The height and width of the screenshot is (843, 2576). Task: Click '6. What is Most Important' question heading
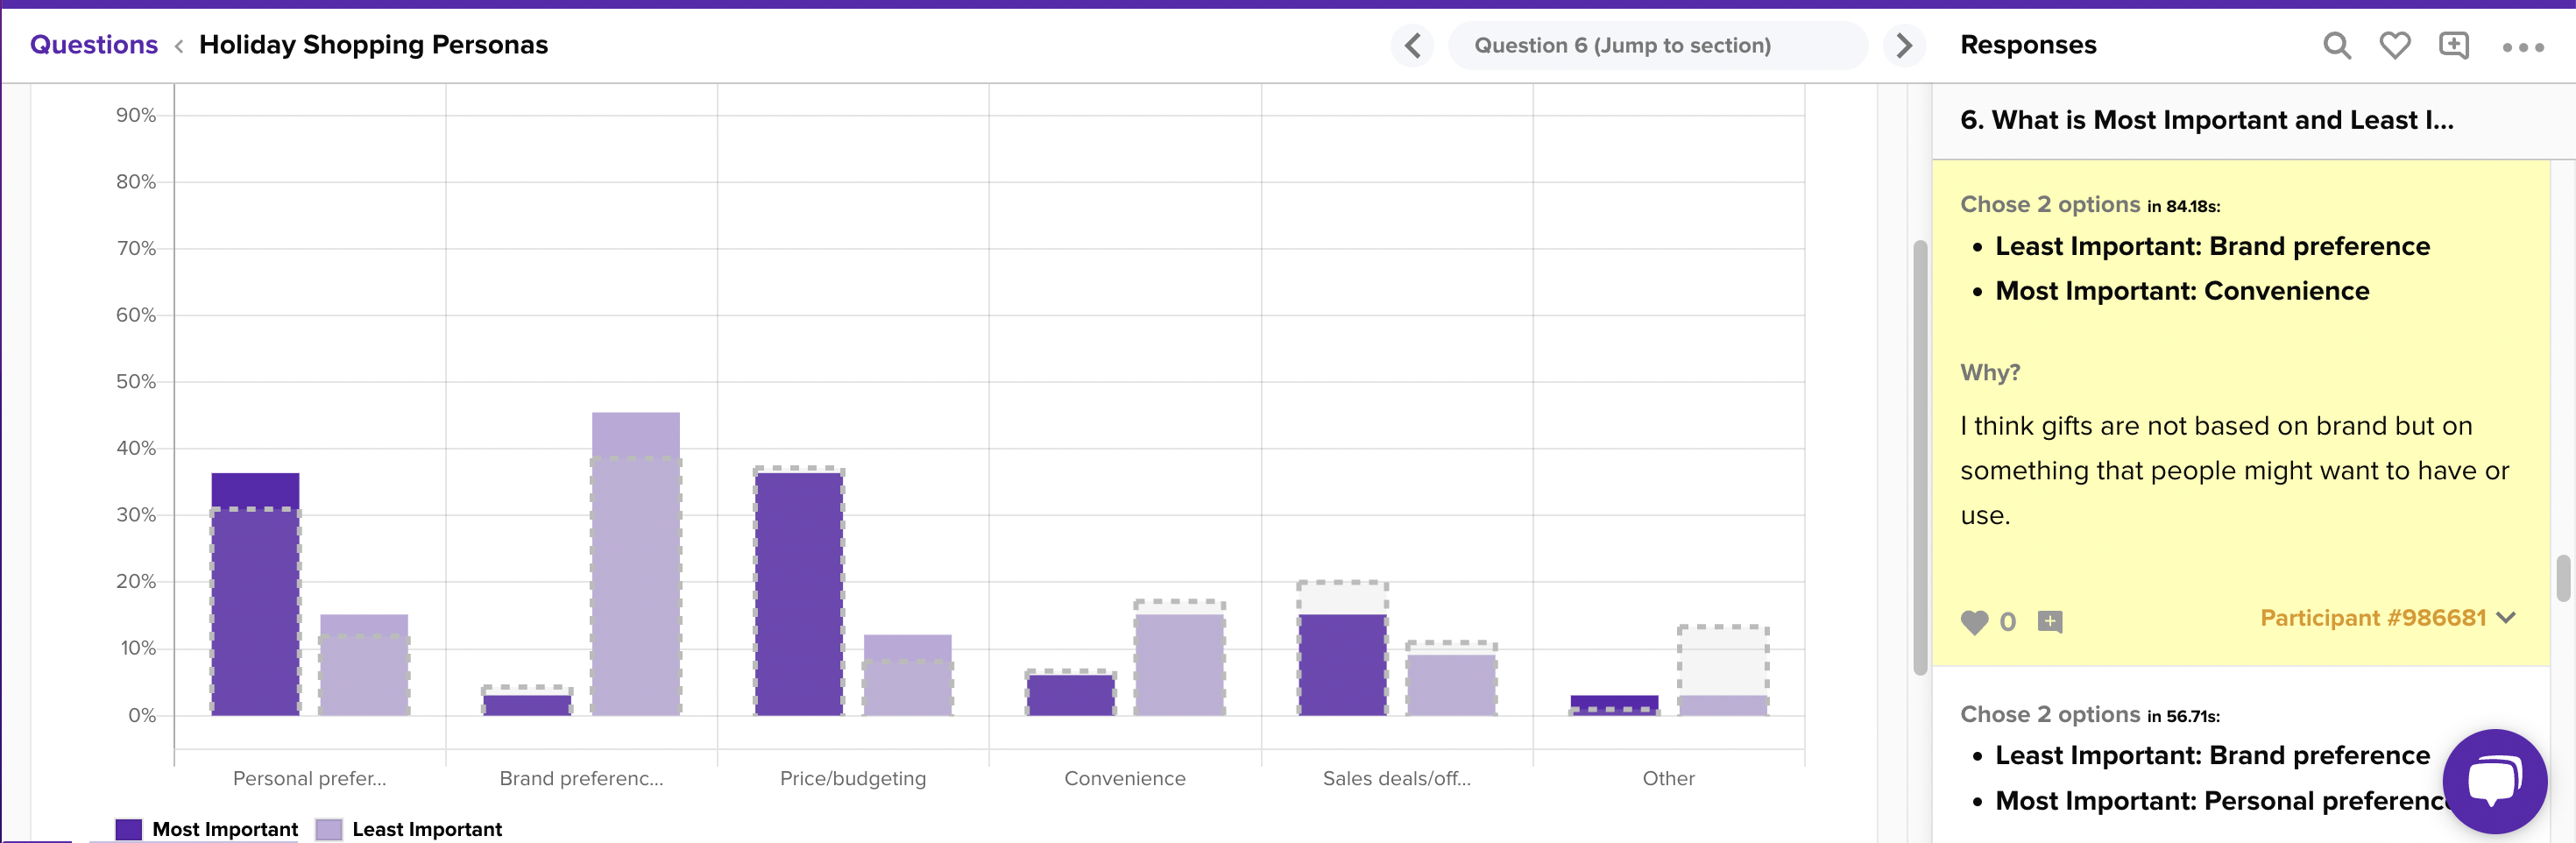coord(2207,120)
